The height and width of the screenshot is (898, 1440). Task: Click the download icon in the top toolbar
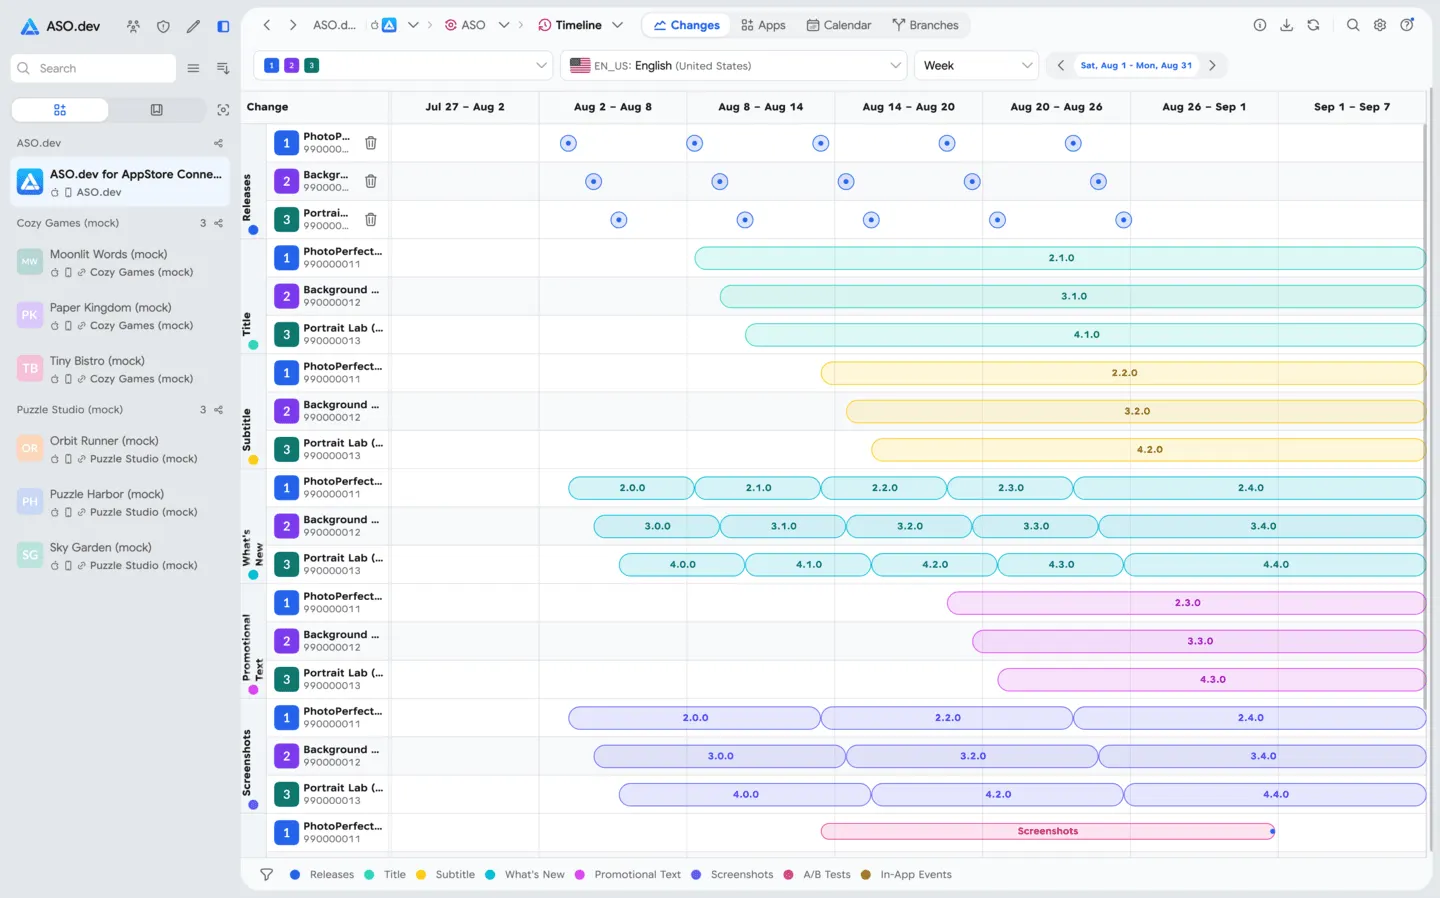pyautogui.click(x=1286, y=25)
